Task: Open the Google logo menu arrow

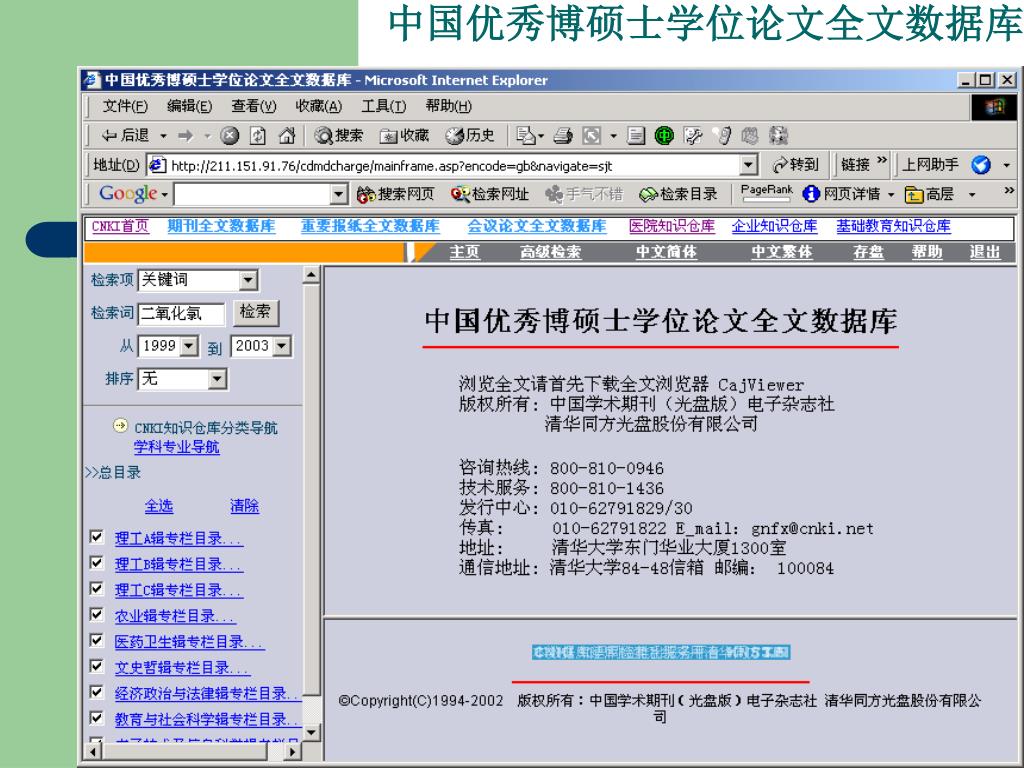Action: click(165, 195)
